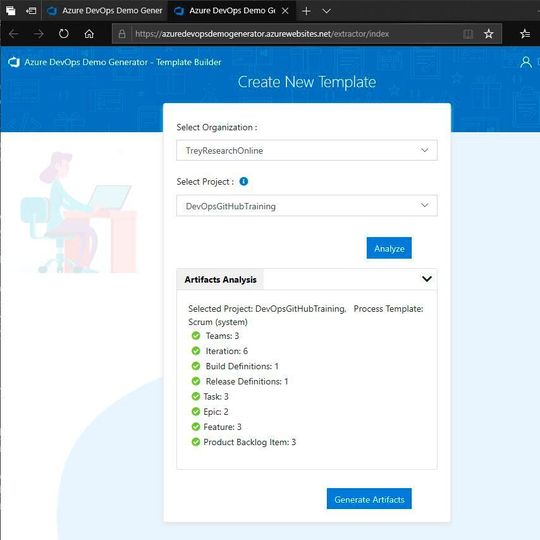The width and height of the screenshot is (540, 540).
Task: Click the green check beside Feature
Action: [196, 427]
